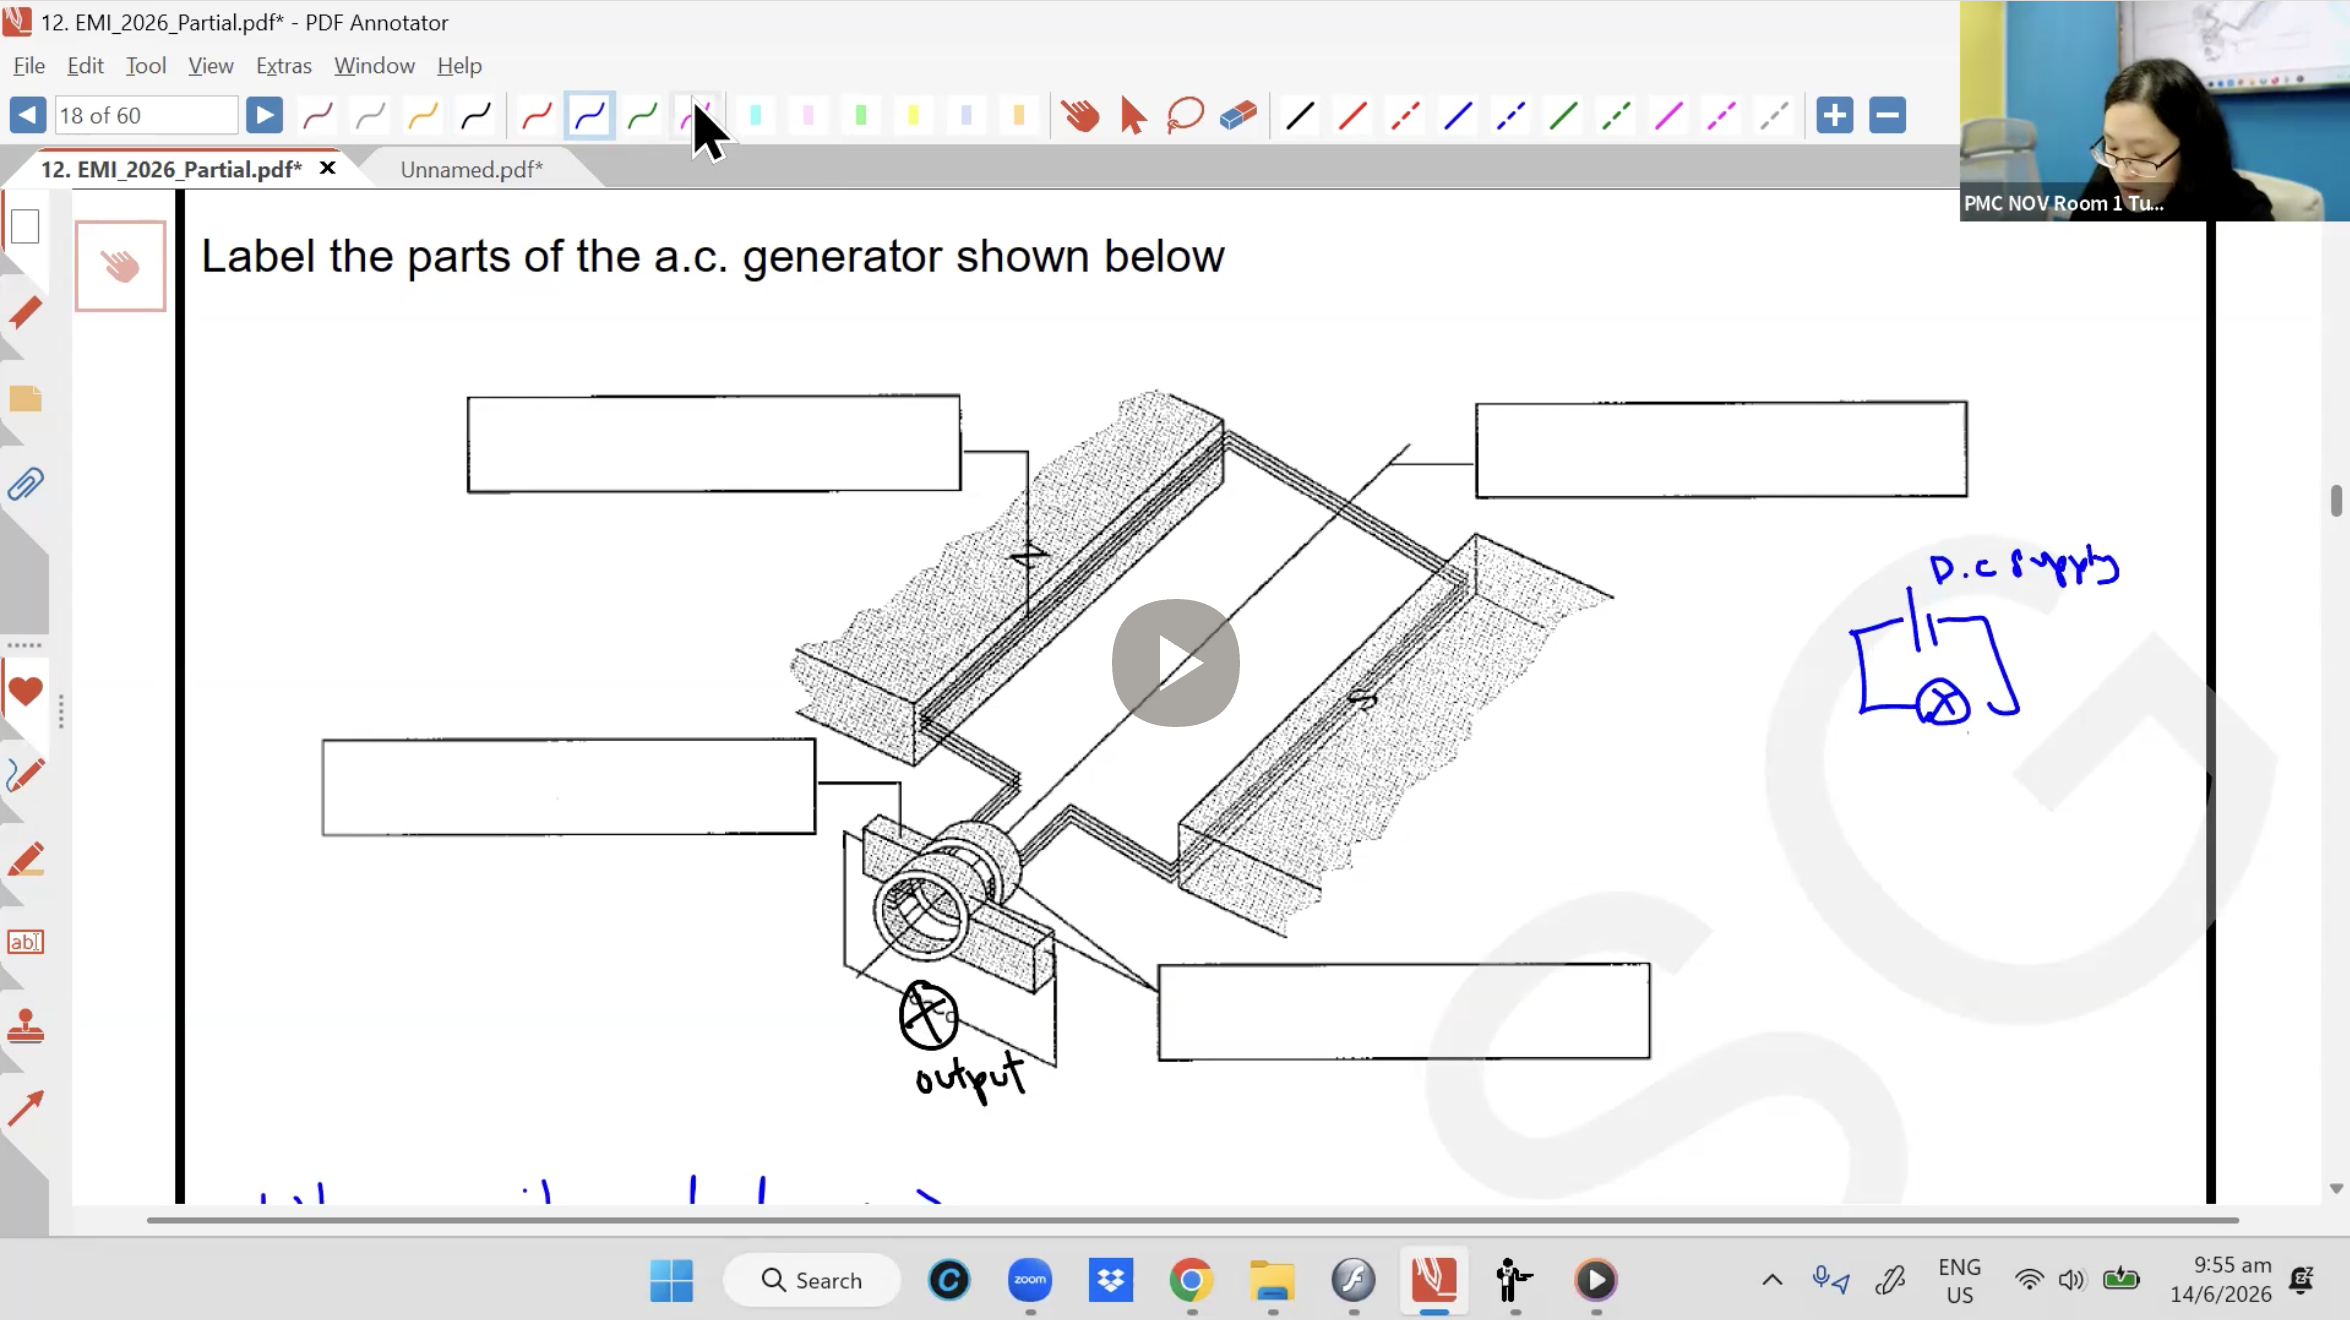Choose the green highlighter
Screen dimensions: 2350x1320
pyautogui.click(x=861, y=115)
